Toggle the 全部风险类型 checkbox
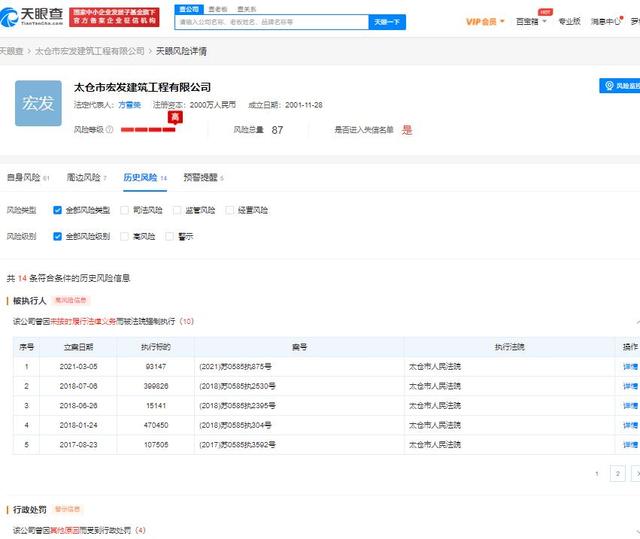 58,210
